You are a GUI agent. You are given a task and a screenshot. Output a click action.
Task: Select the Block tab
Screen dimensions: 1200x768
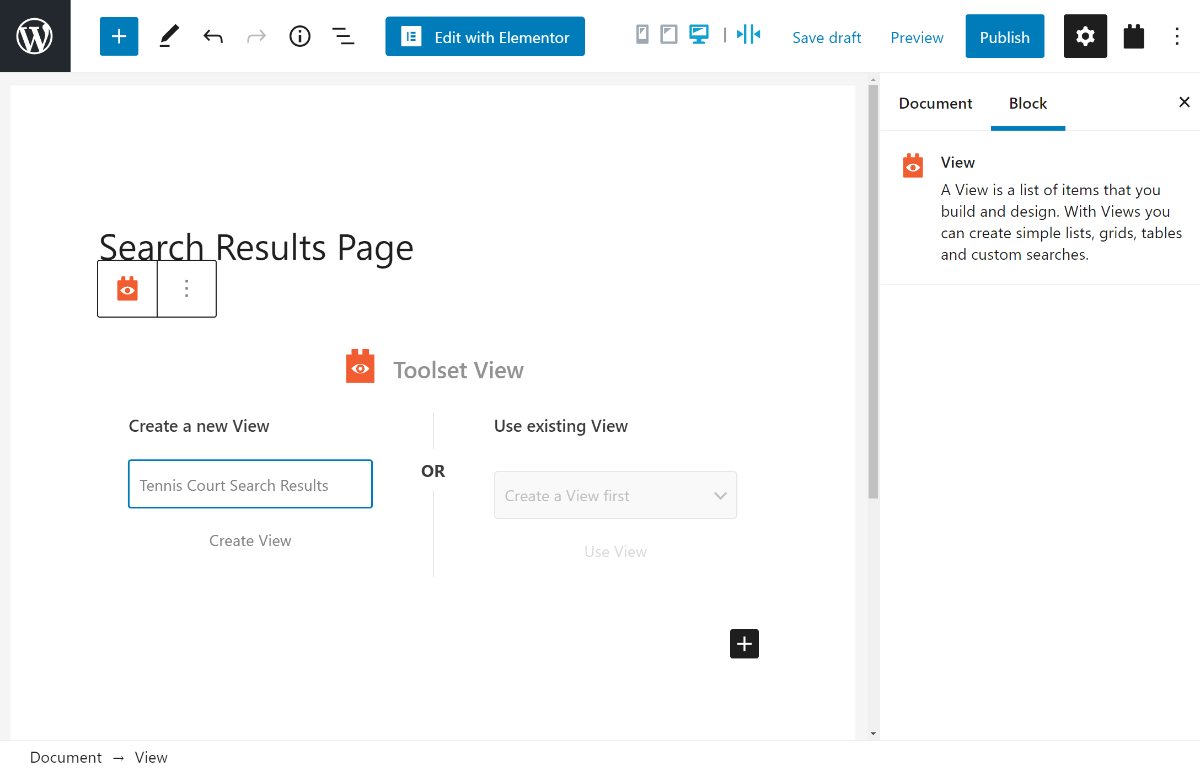[1028, 103]
